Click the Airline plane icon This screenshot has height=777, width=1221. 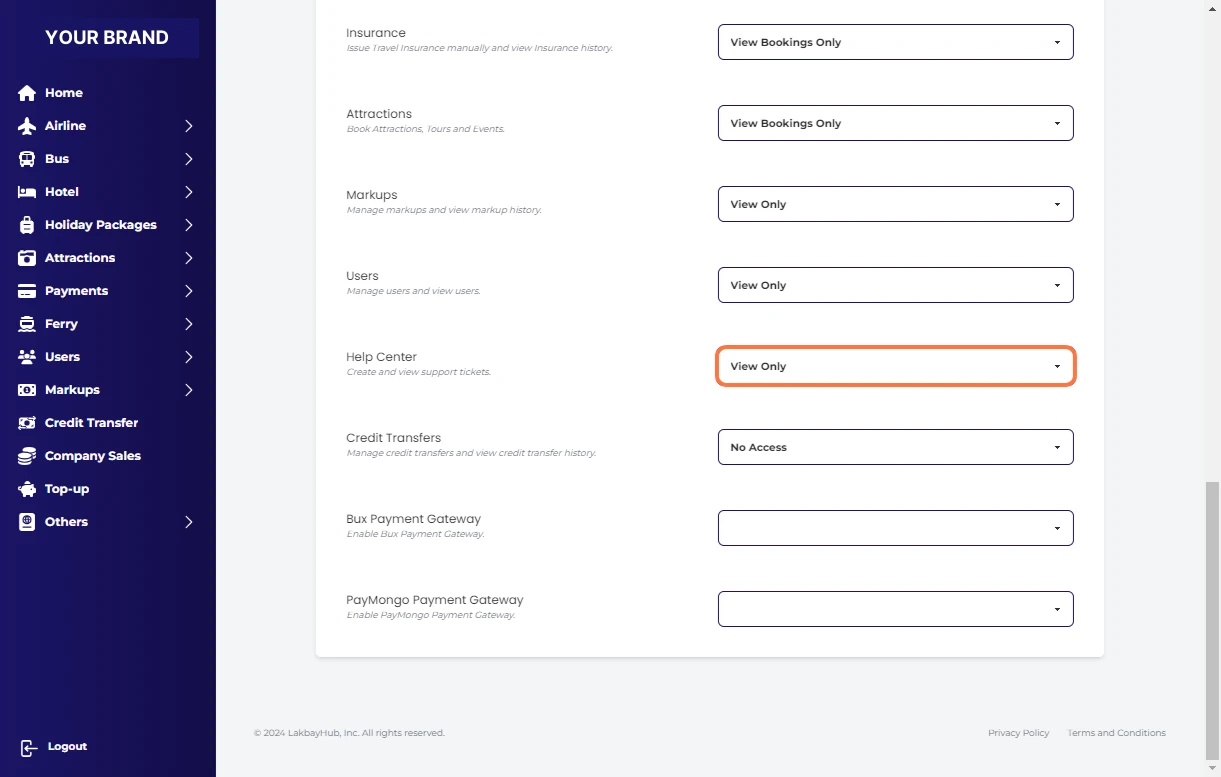tap(27, 126)
